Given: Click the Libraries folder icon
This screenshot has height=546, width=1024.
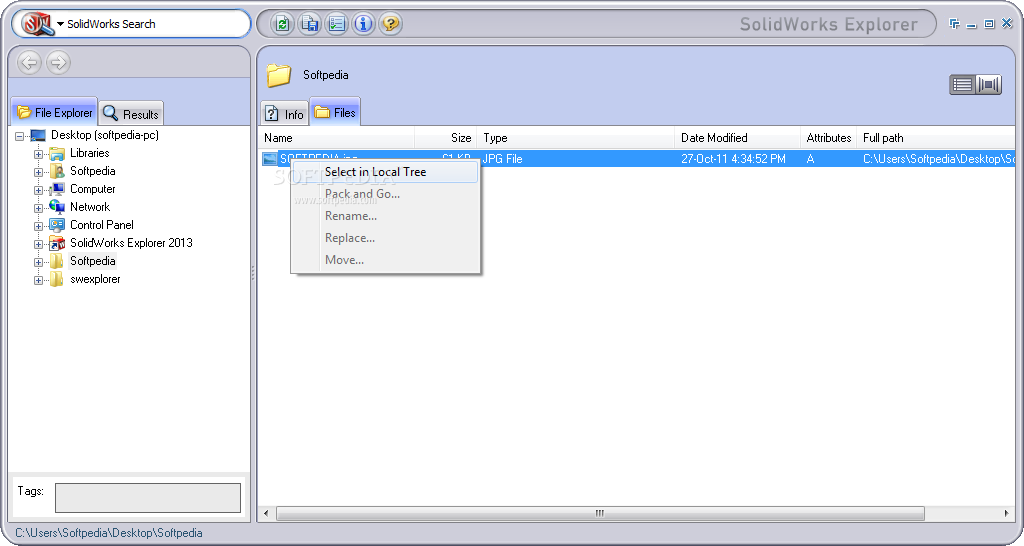Looking at the screenshot, I should [x=57, y=153].
